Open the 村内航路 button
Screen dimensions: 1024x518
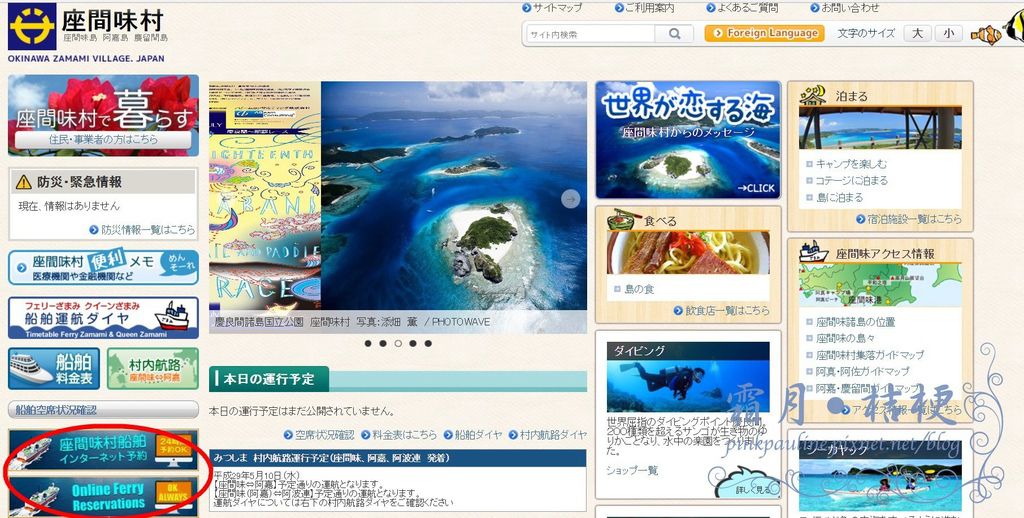(153, 368)
